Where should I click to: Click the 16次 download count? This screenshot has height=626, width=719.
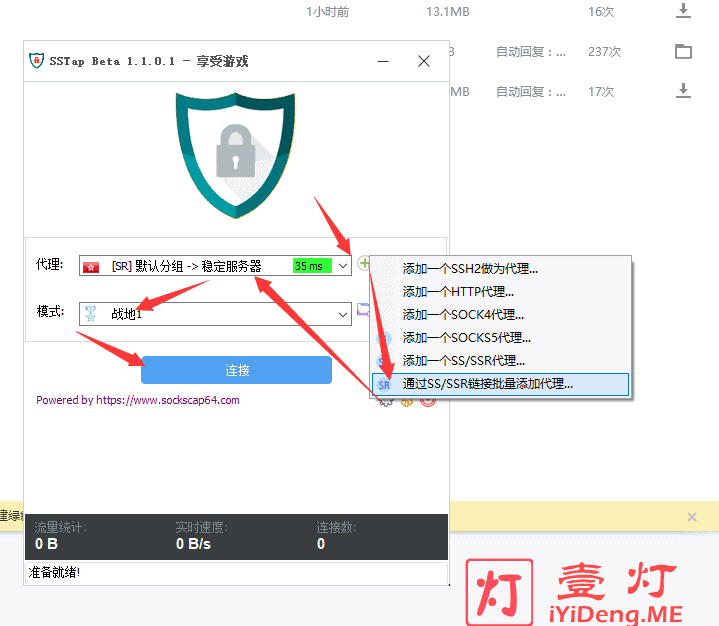pos(601,11)
